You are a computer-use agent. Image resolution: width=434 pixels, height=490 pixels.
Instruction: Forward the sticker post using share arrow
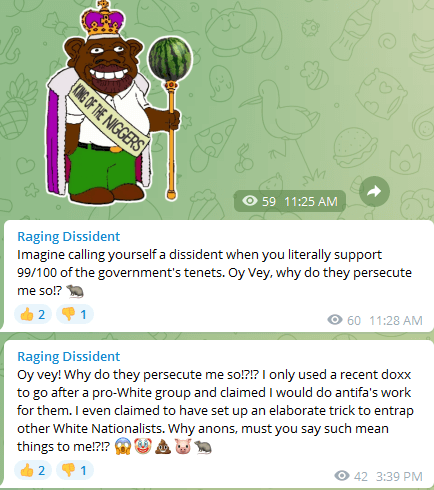(x=374, y=191)
